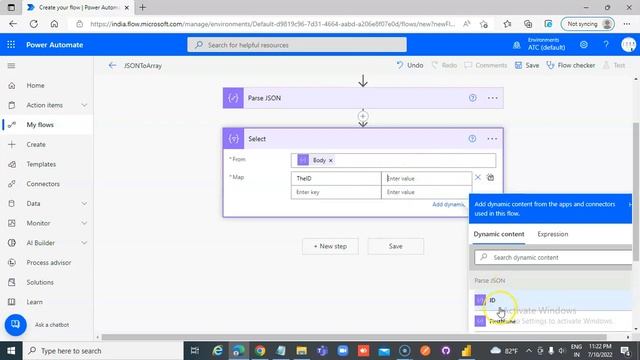Open the Parse JSON help icon
640x360 pixels.
[472, 98]
